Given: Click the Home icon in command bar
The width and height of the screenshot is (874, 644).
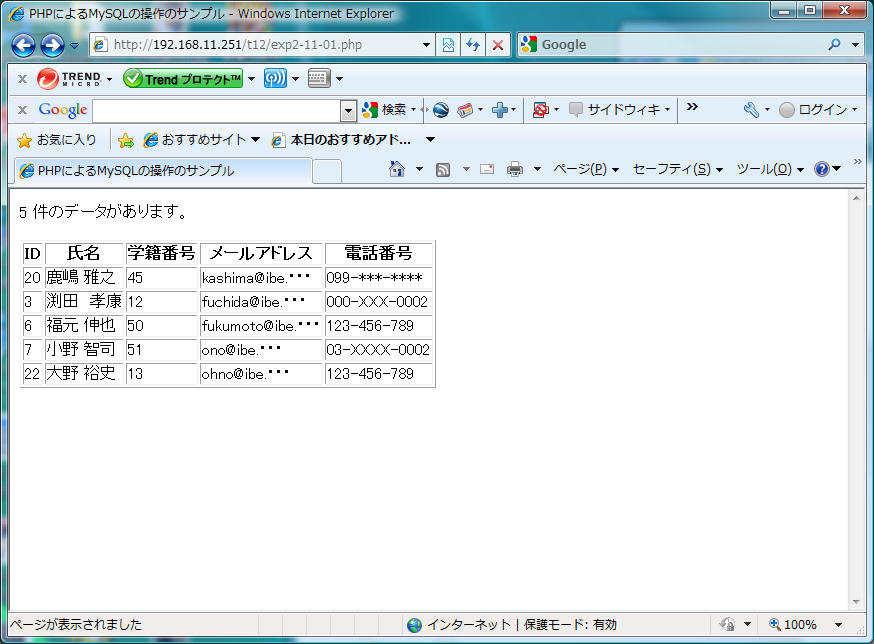Looking at the screenshot, I should (397, 169).
